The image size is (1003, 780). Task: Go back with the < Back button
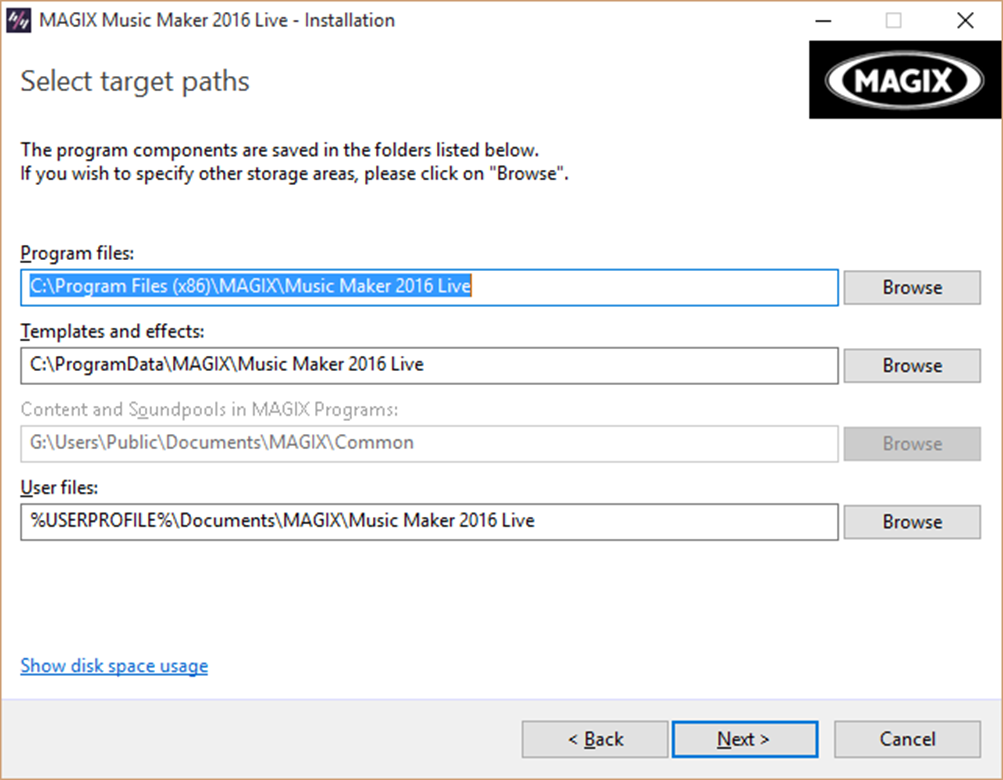click(x=595, y=740)
